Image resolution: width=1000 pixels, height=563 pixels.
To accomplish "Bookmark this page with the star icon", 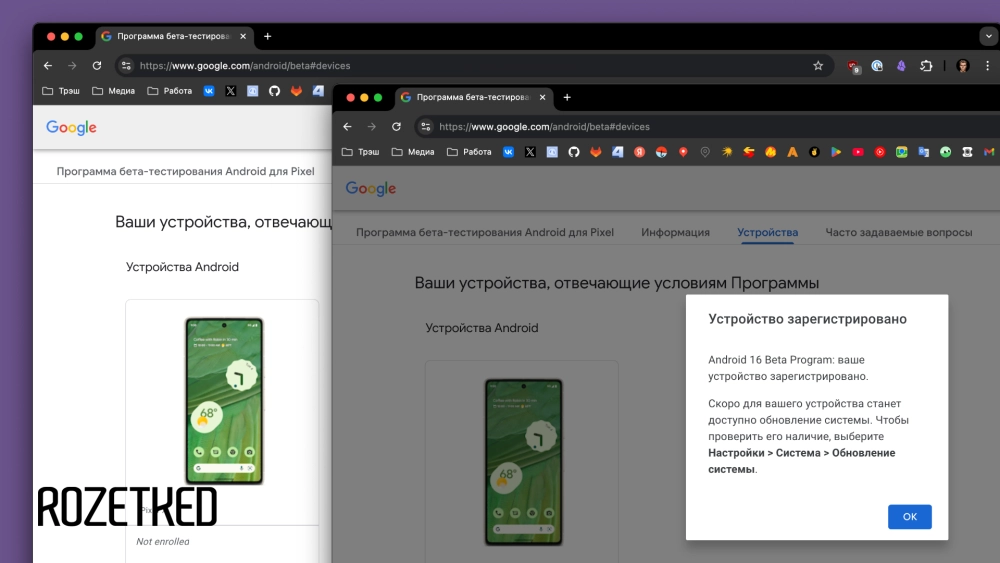I will tap(818, 66).
